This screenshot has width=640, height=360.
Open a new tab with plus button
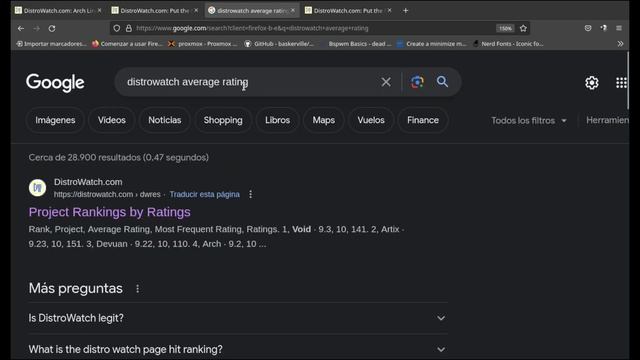tap(405, 11)
